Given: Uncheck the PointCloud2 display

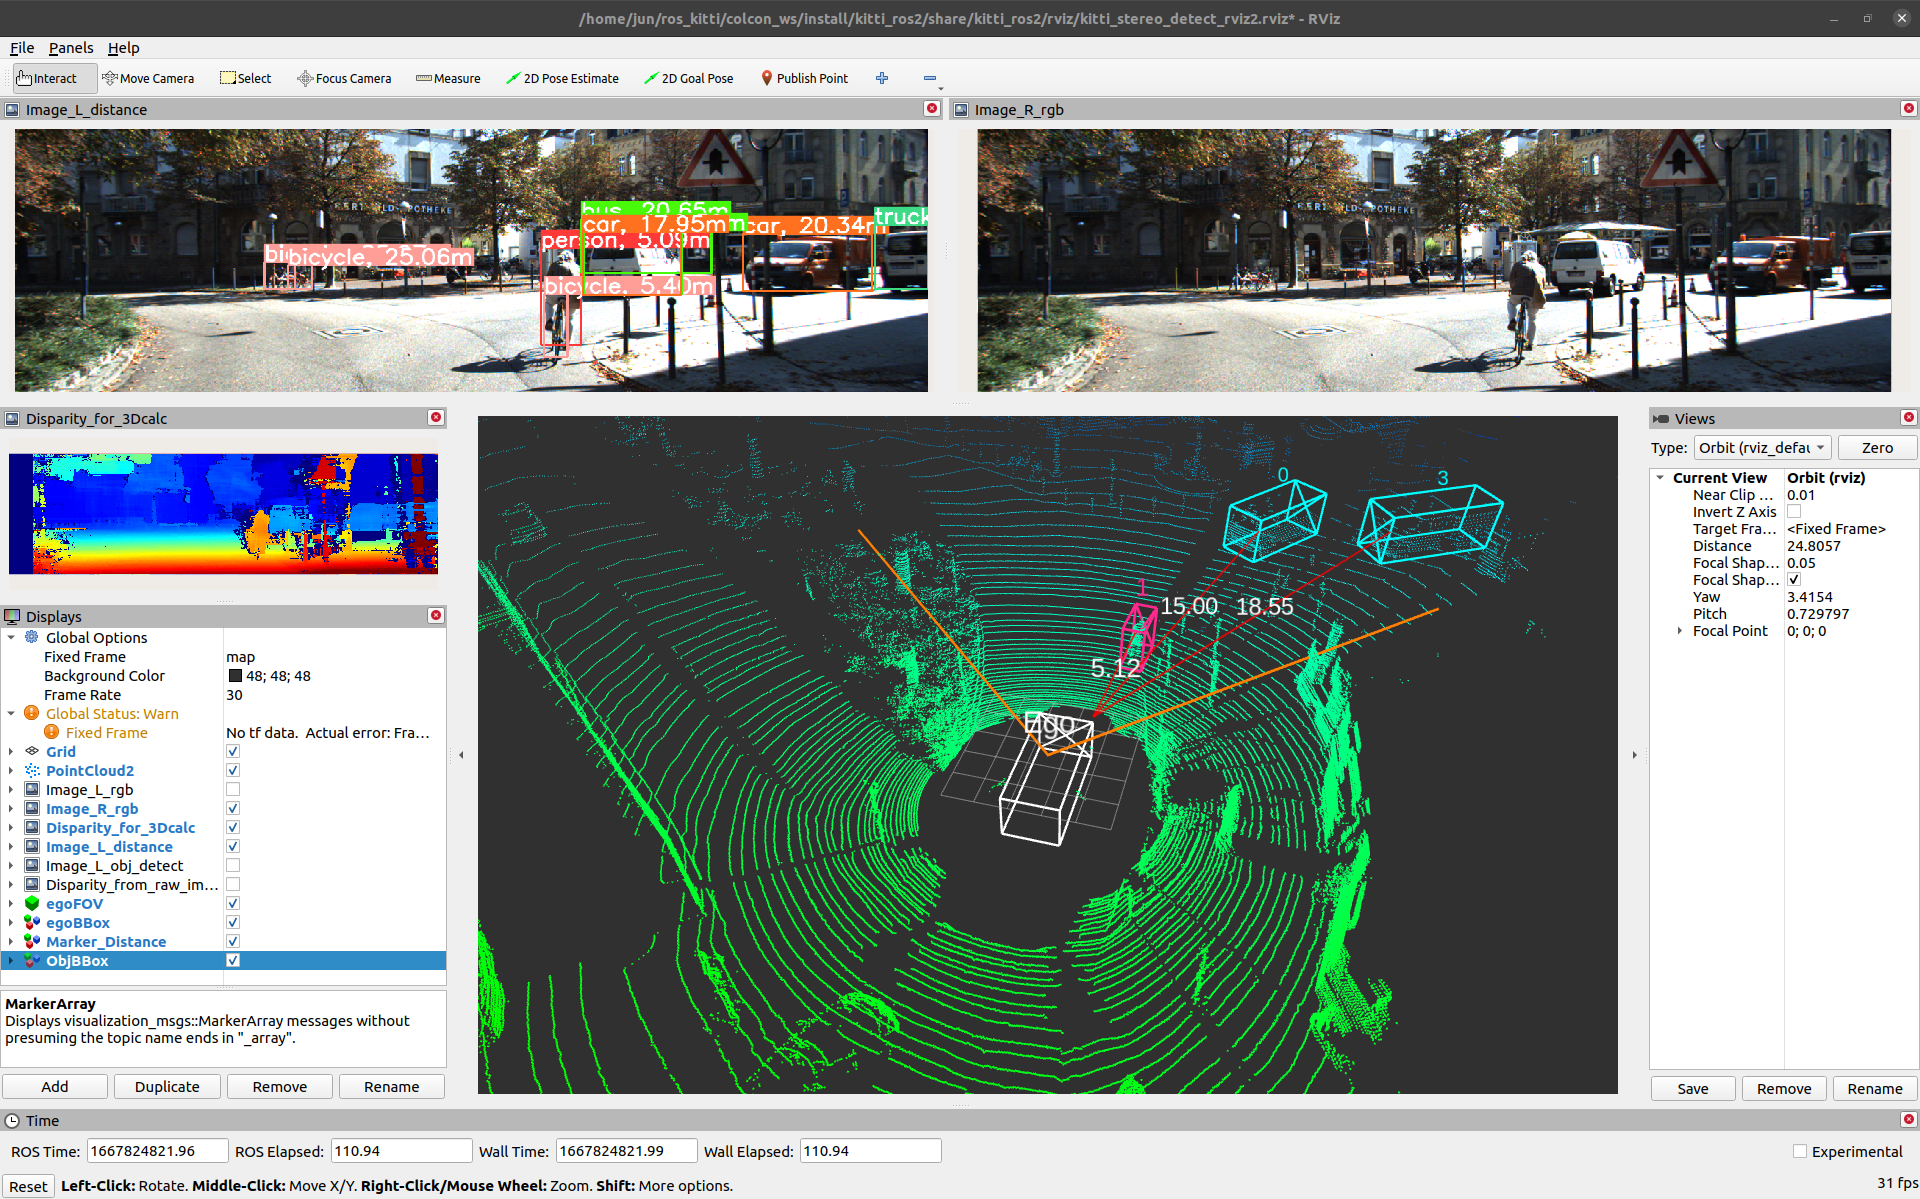Looking at the screenshot, I should 233,771.
